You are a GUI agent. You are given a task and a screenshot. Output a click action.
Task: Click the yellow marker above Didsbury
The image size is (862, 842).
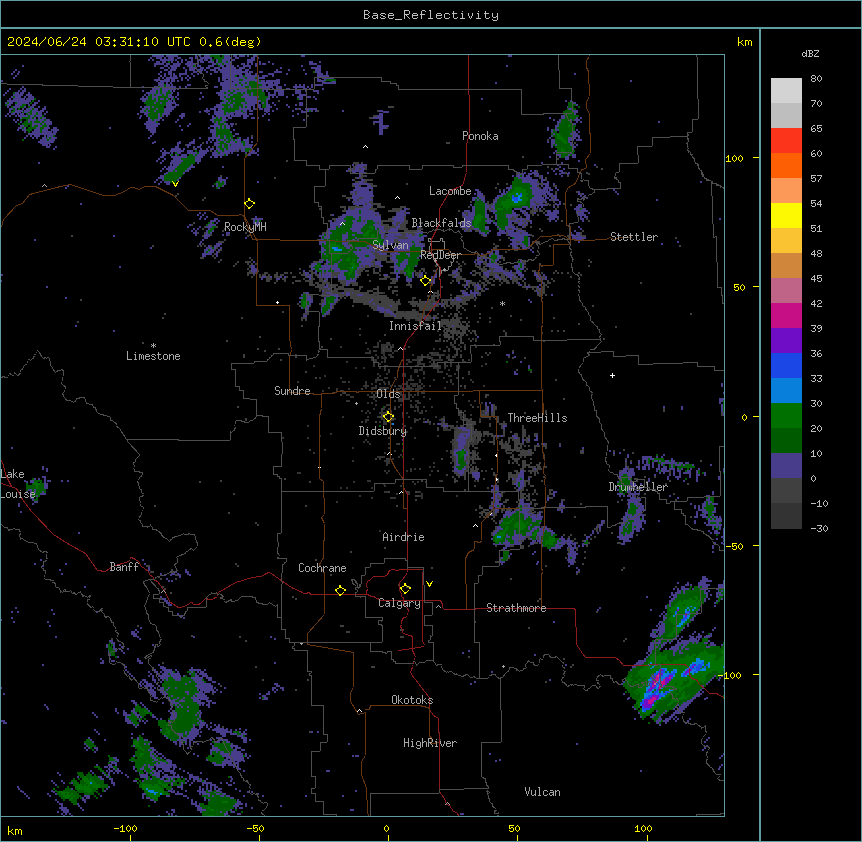click(388, 417)
